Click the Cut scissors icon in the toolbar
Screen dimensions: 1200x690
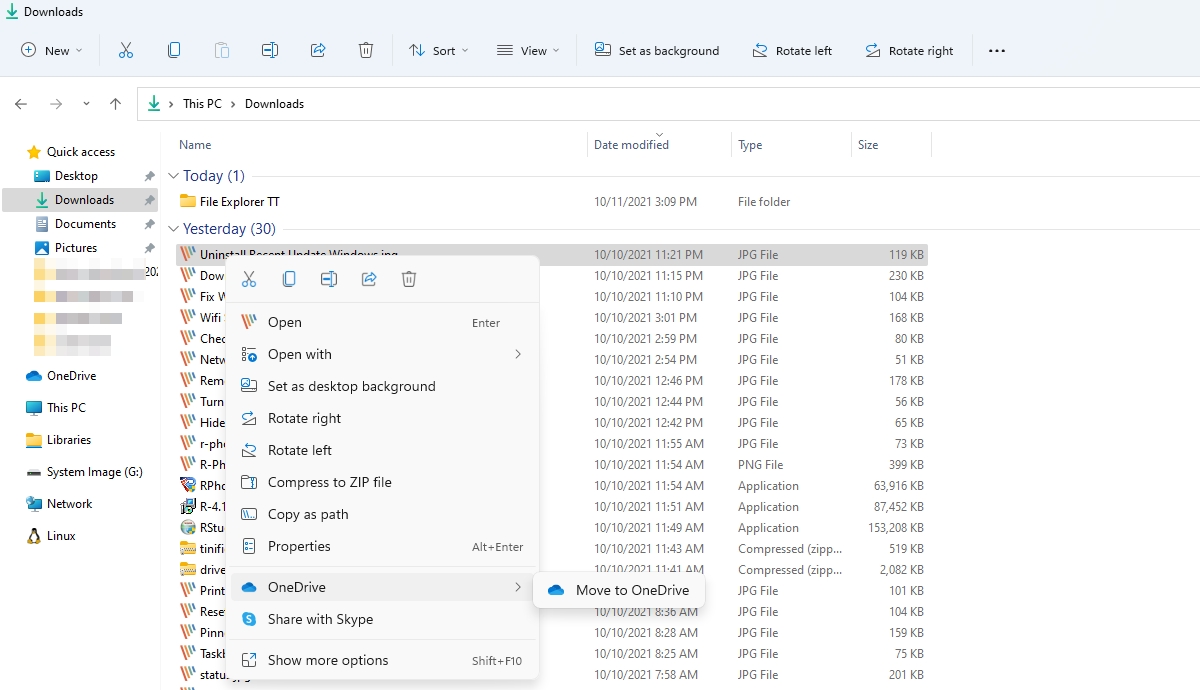(126, 50)
